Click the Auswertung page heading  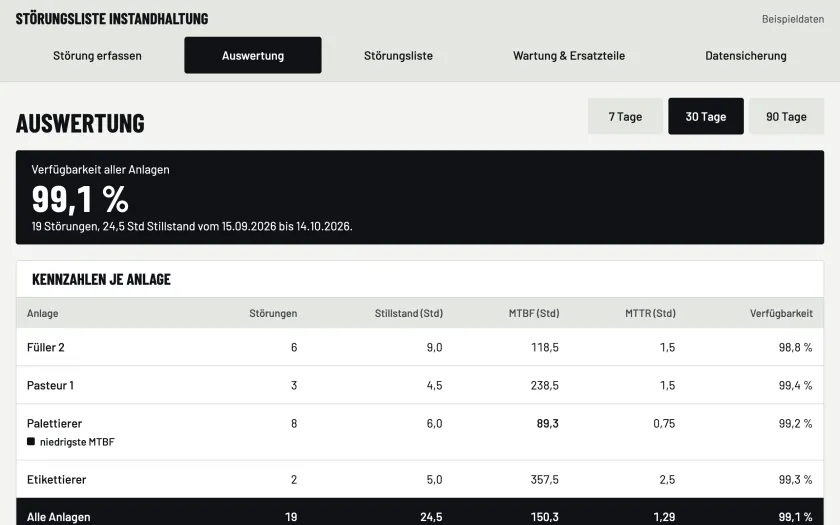click(x=80, y=123)
